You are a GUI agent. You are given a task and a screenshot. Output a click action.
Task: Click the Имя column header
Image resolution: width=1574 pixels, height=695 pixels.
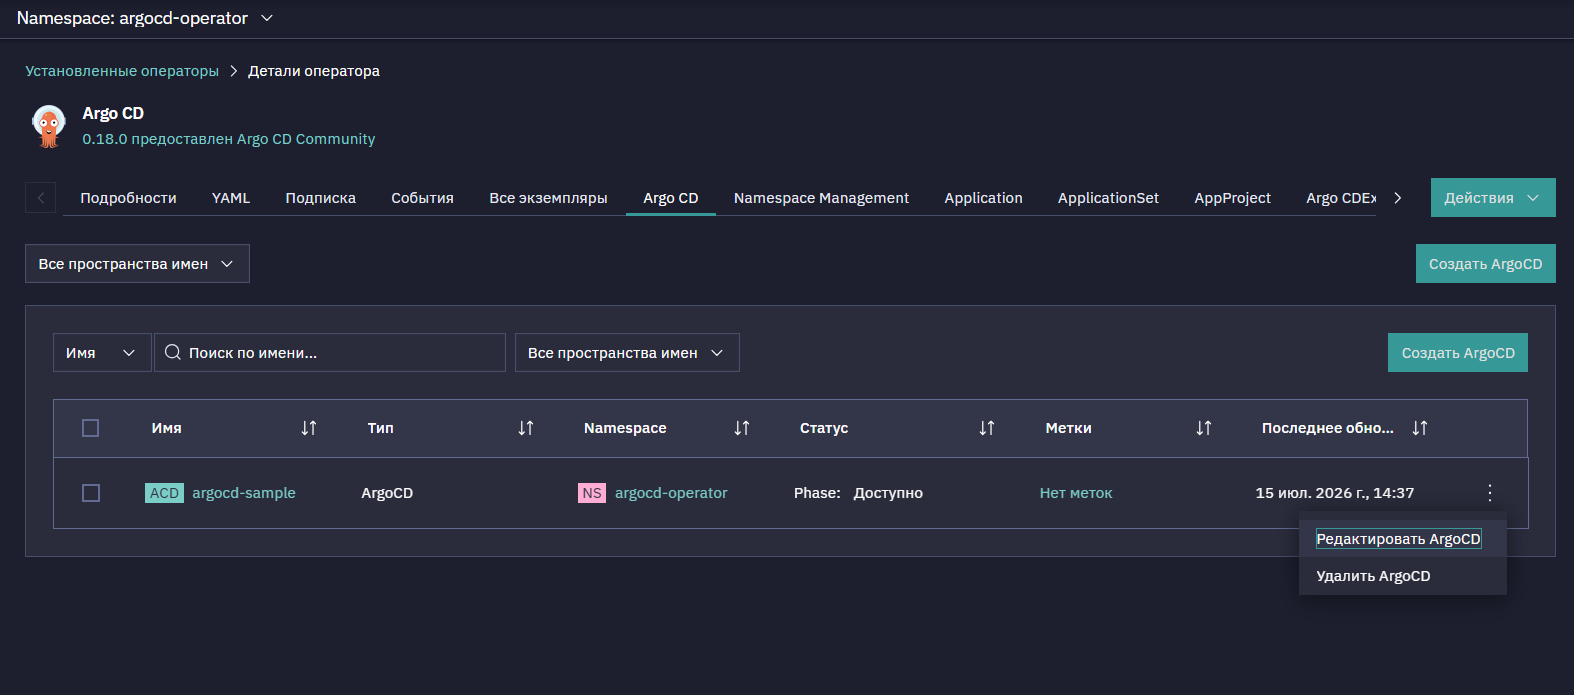167,428
